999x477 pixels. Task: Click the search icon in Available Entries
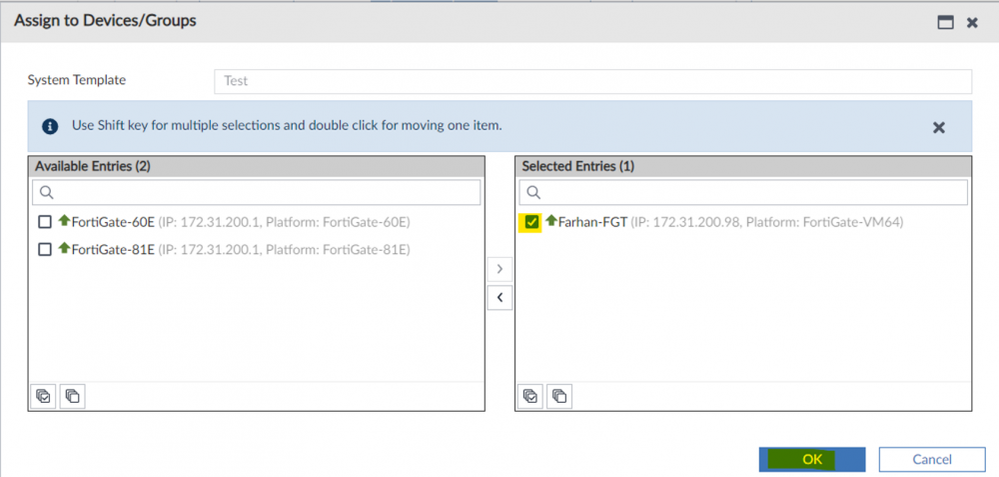point(46,192)
